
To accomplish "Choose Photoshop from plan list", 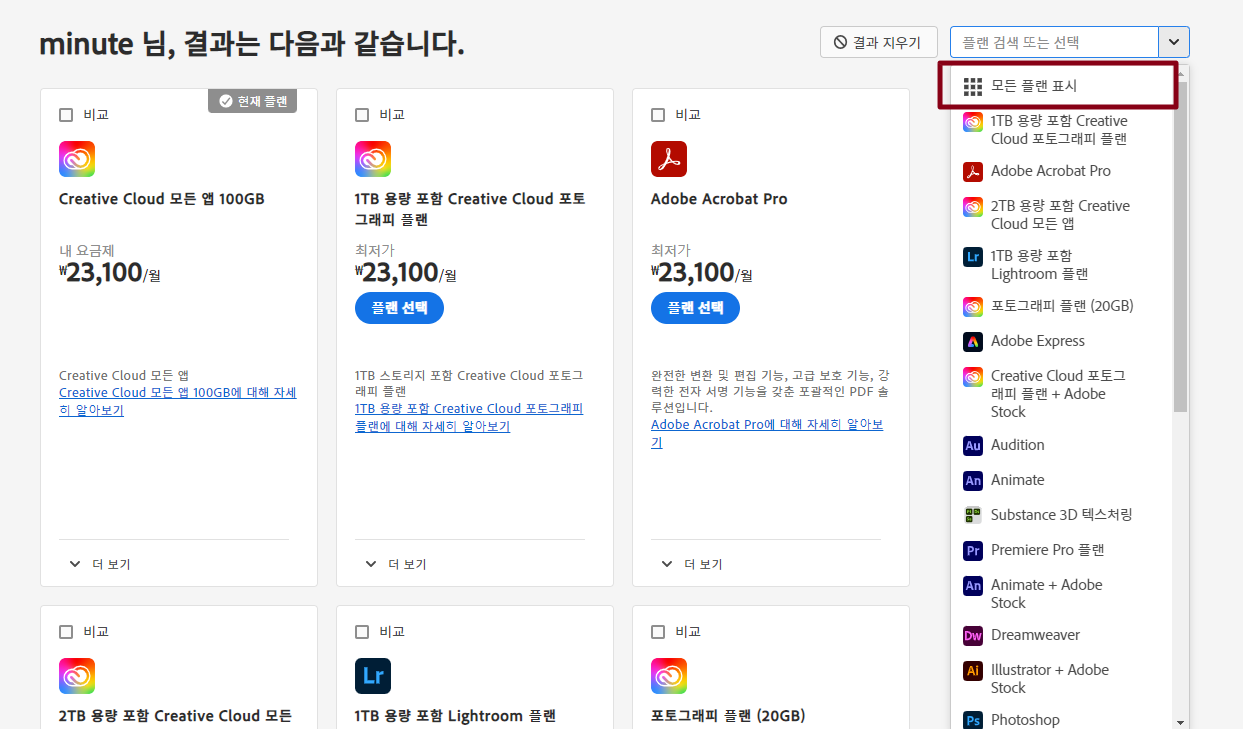I will (x=1063, y=719).
